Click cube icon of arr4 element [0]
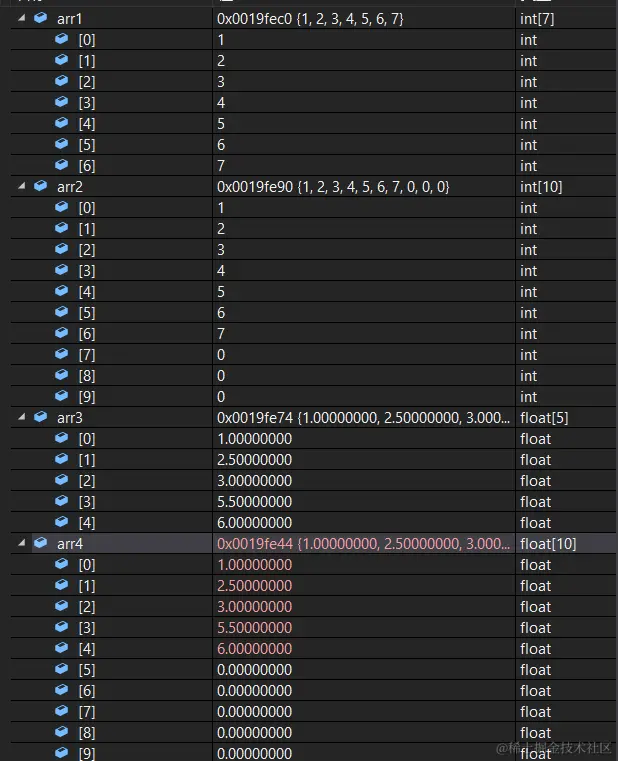The image size is (618, 761). click(x=62, y=564)
